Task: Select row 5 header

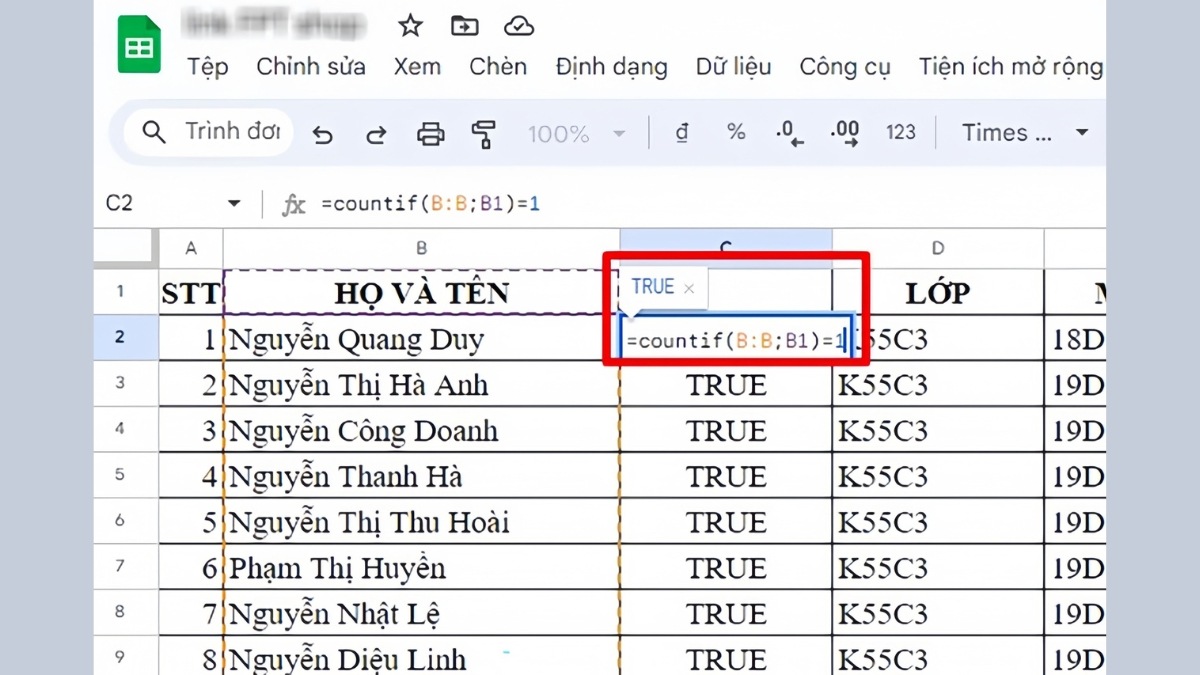Action: point(121,476)
